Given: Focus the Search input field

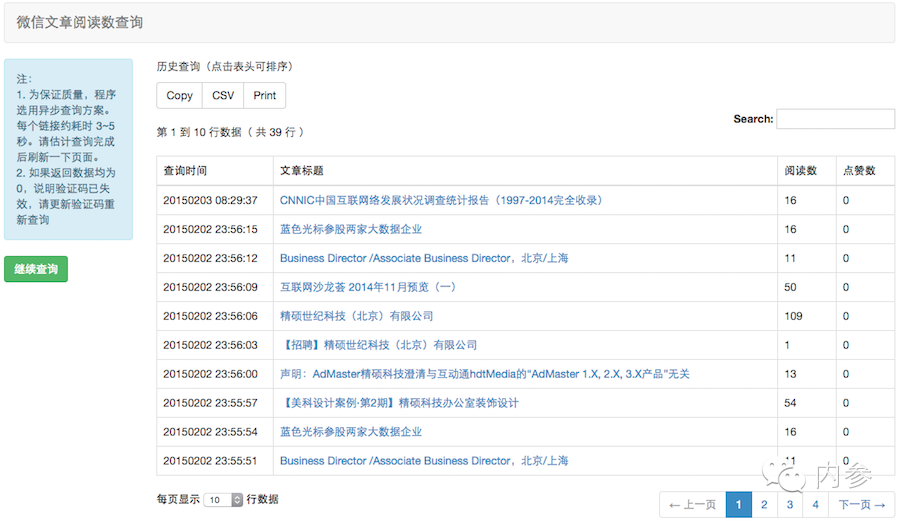Looking at the screenshot, I should pos(835,119).
